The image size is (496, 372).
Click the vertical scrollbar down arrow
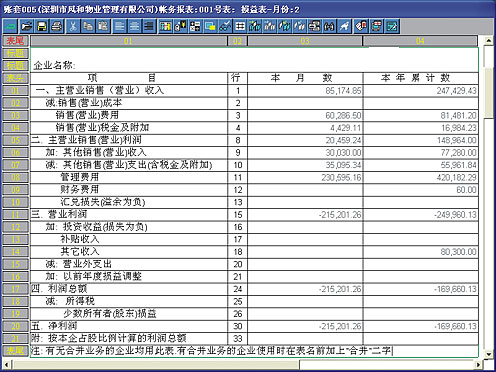(488, 354)
